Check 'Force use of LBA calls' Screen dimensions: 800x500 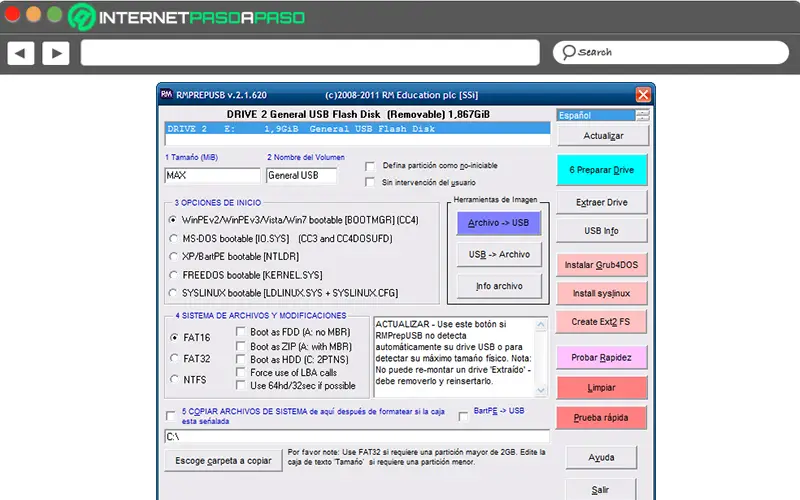point(240,372)
